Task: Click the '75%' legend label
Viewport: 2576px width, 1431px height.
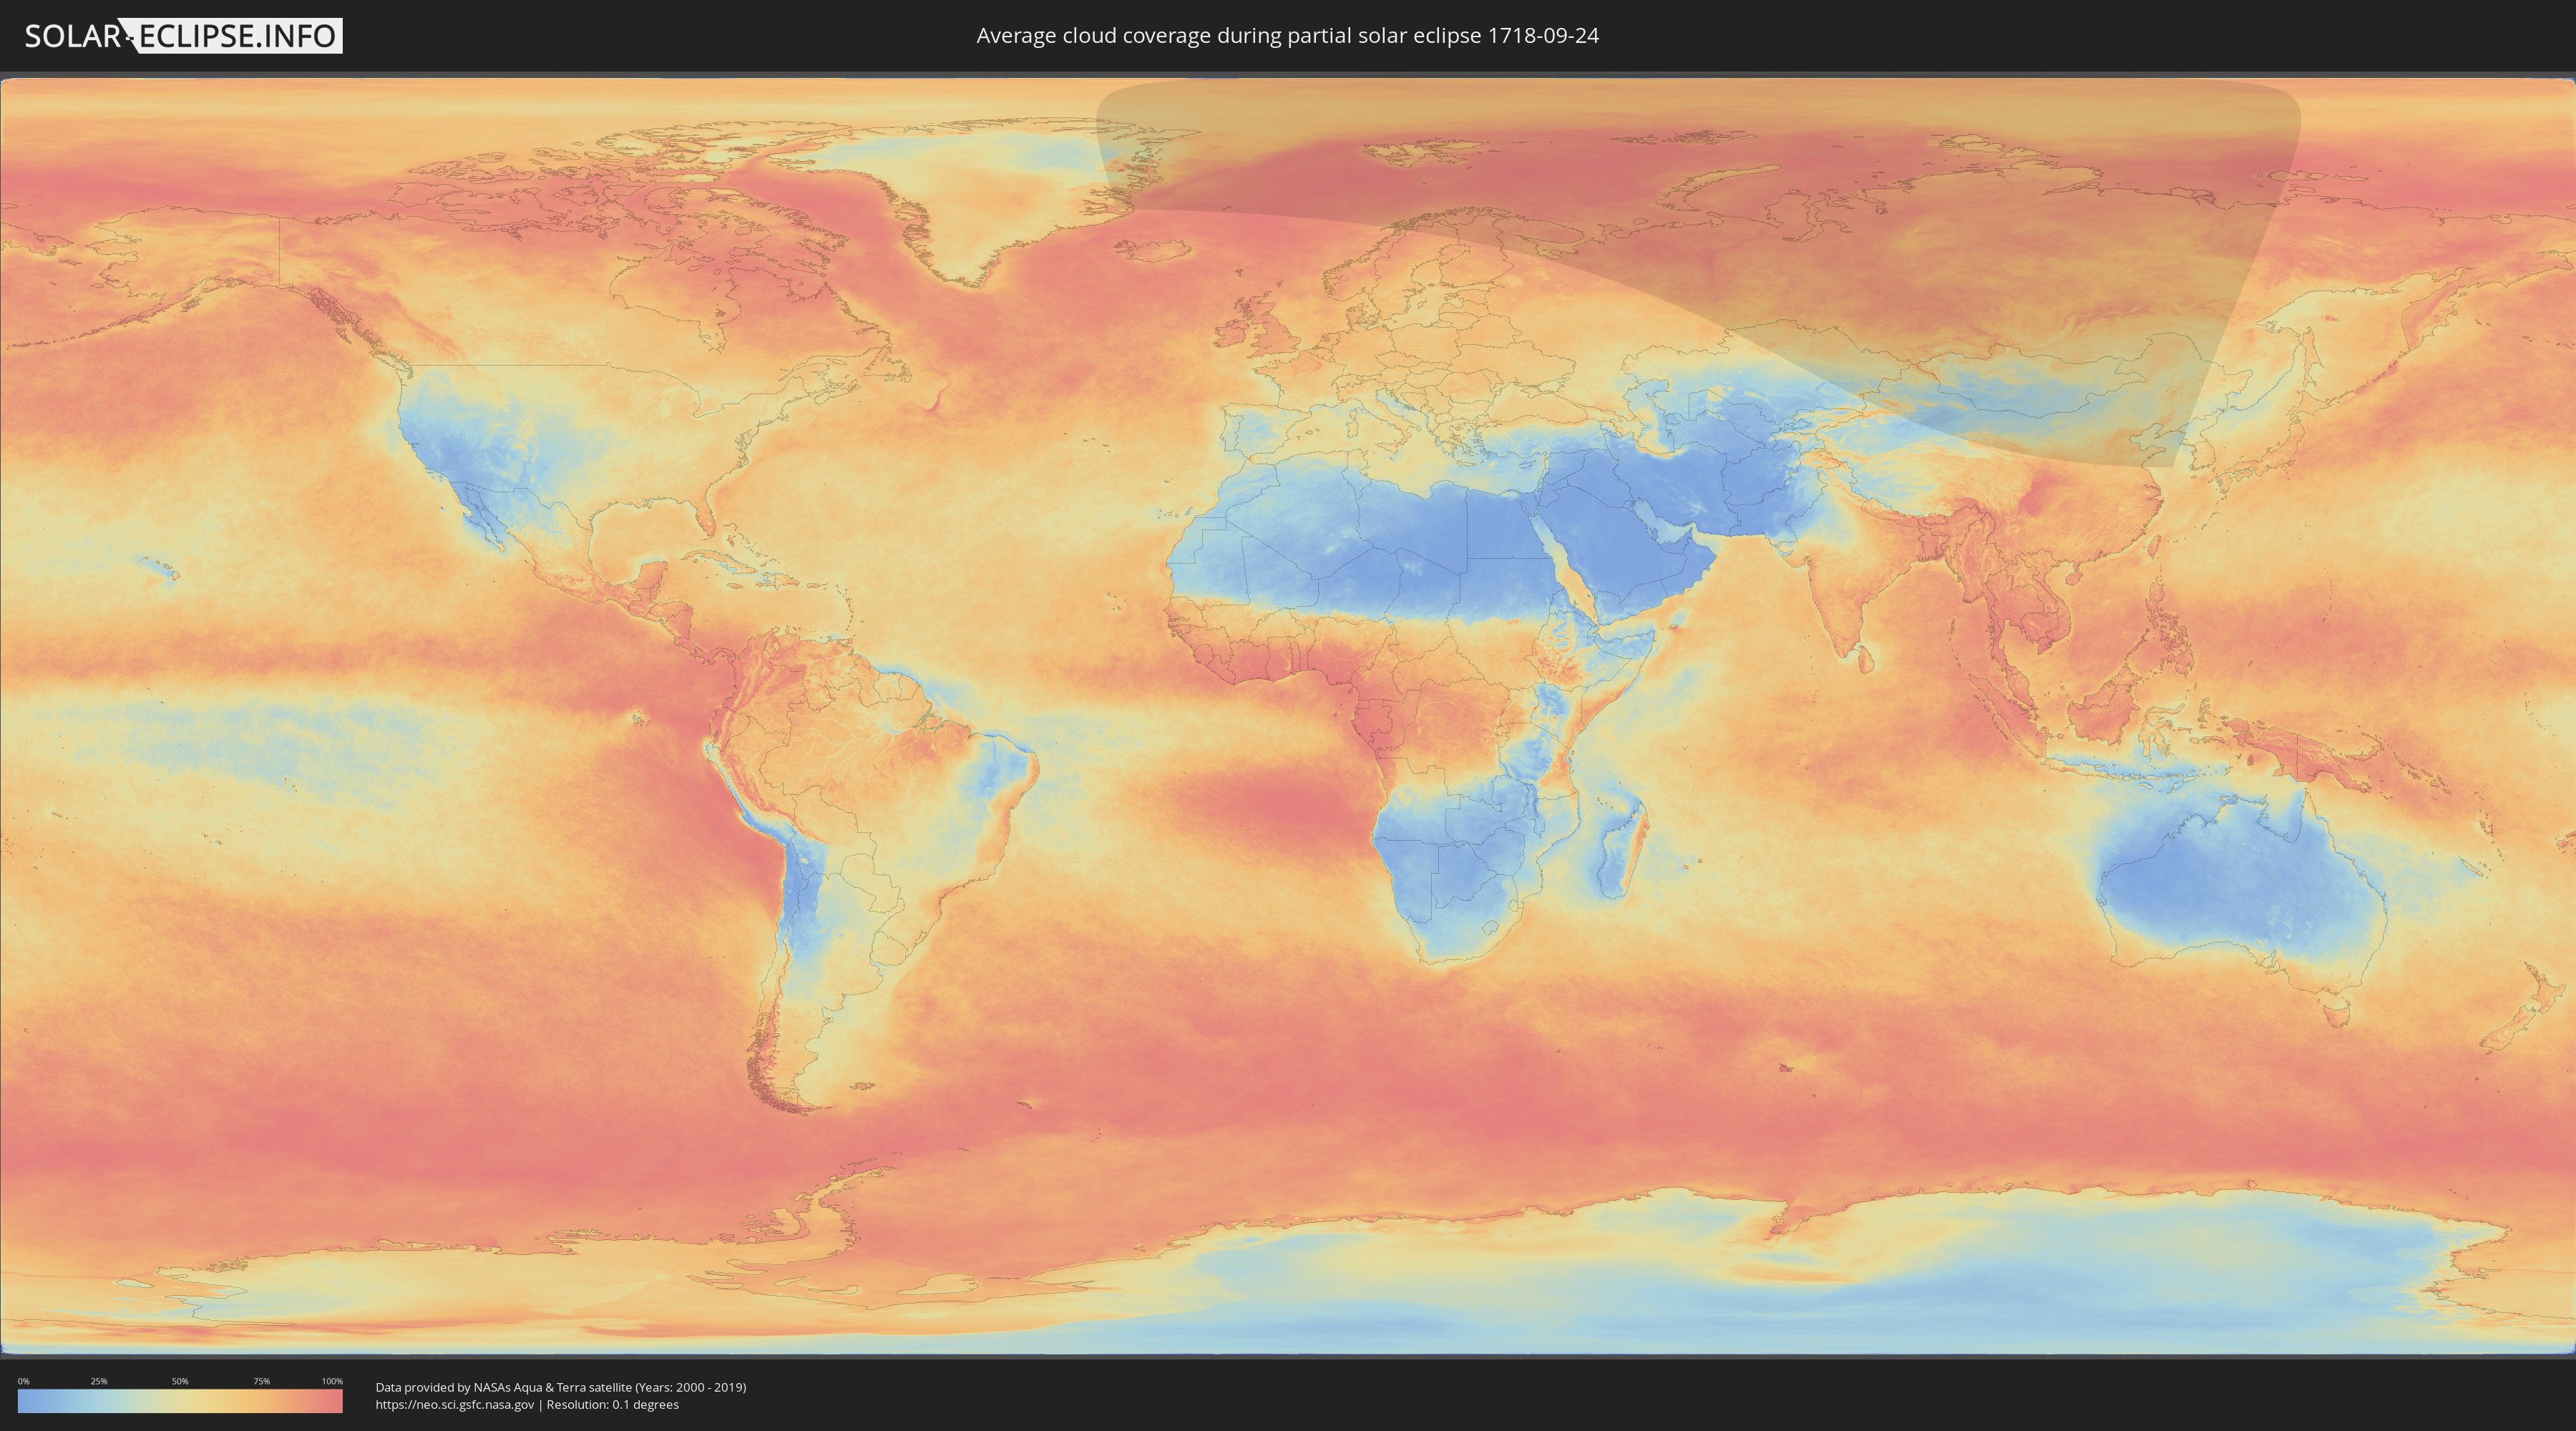Action: click(261, 1381)
